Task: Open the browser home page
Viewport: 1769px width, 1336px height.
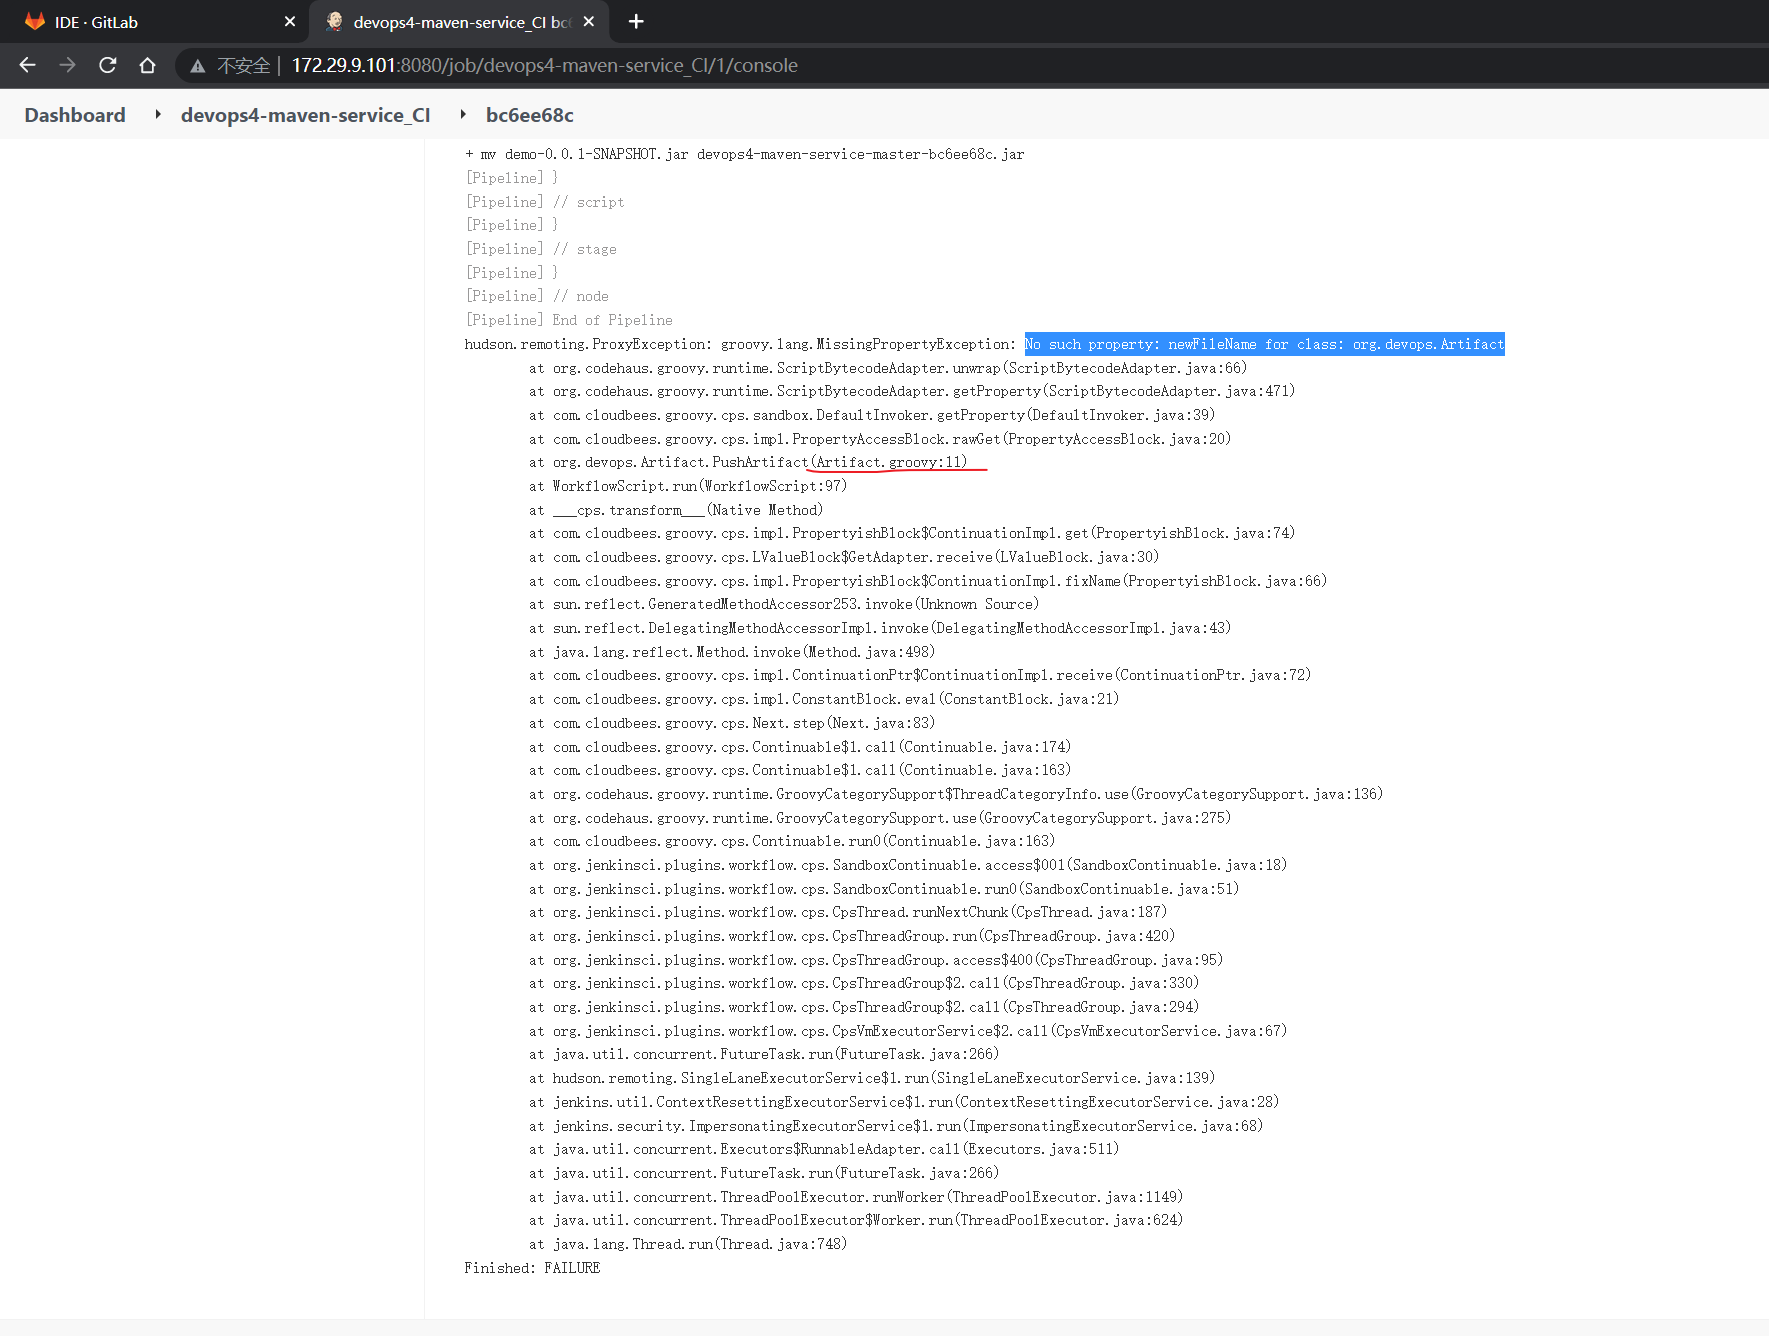Action: [x=147, y=65]
